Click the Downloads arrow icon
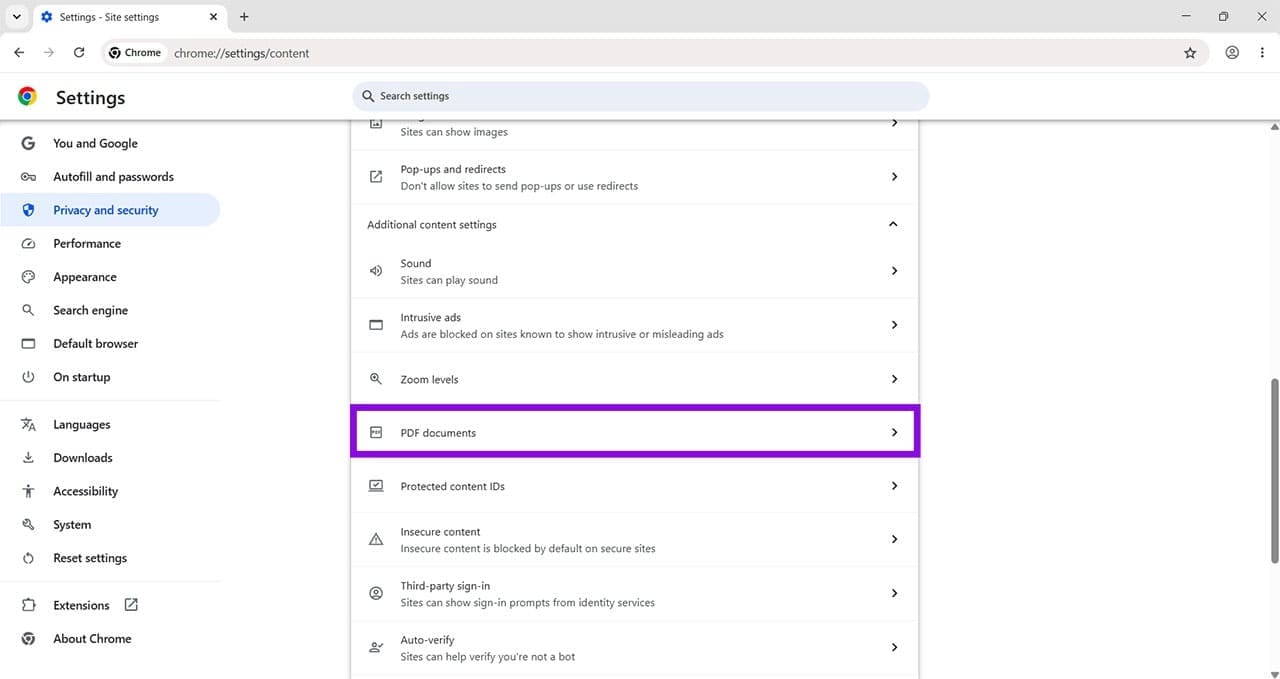This screenshot has height=679, width=1280. point(28,458)
